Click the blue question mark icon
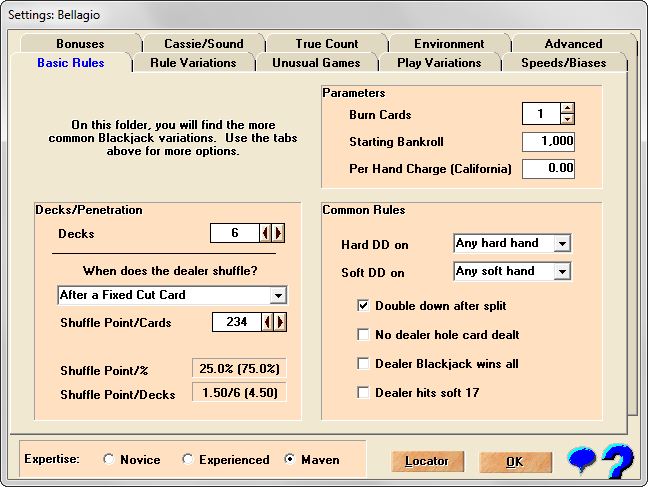 [x=618, y=461]
